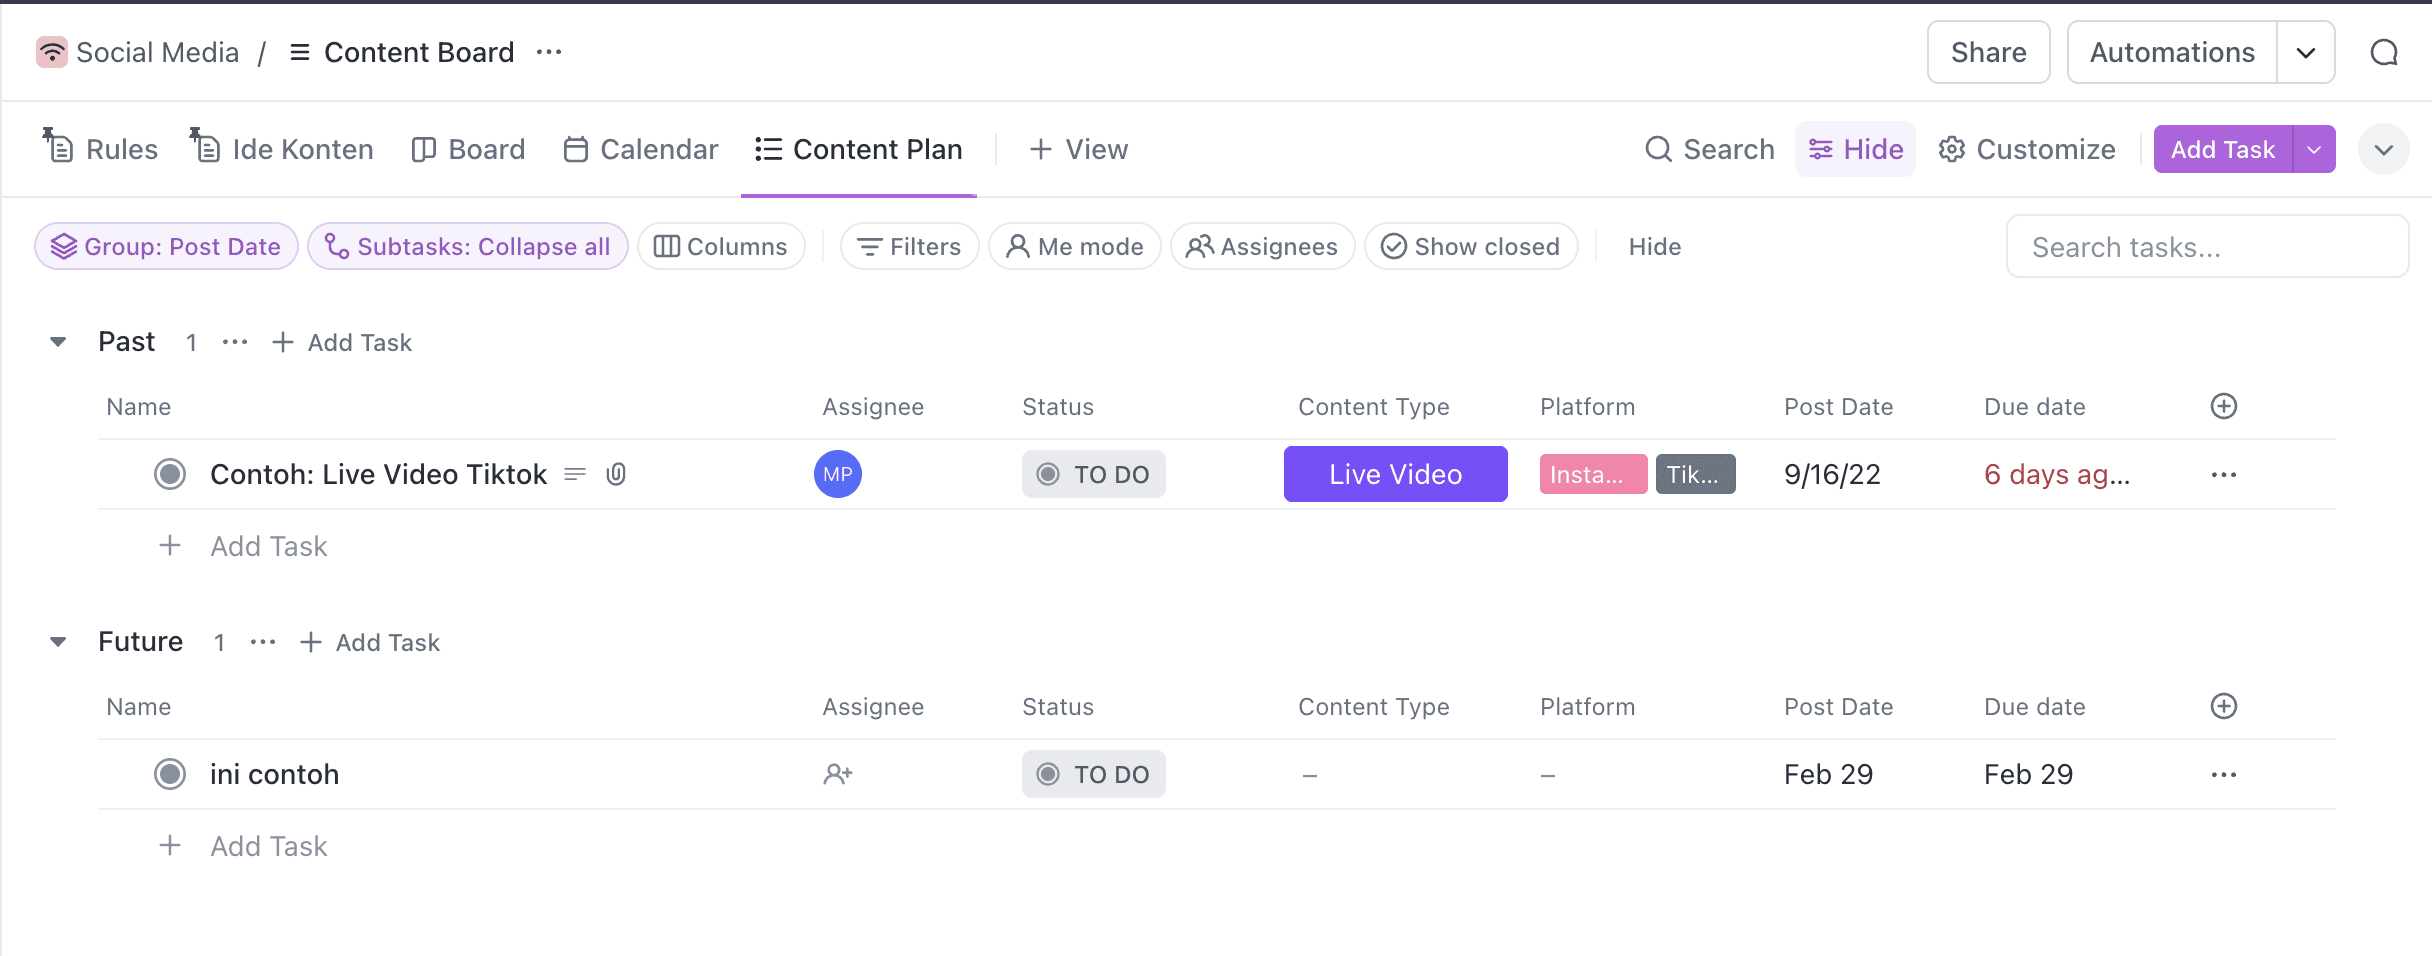Toggle Show closed tasks
Viewport: 2432px width, 956px height.
coord(1471,246)
